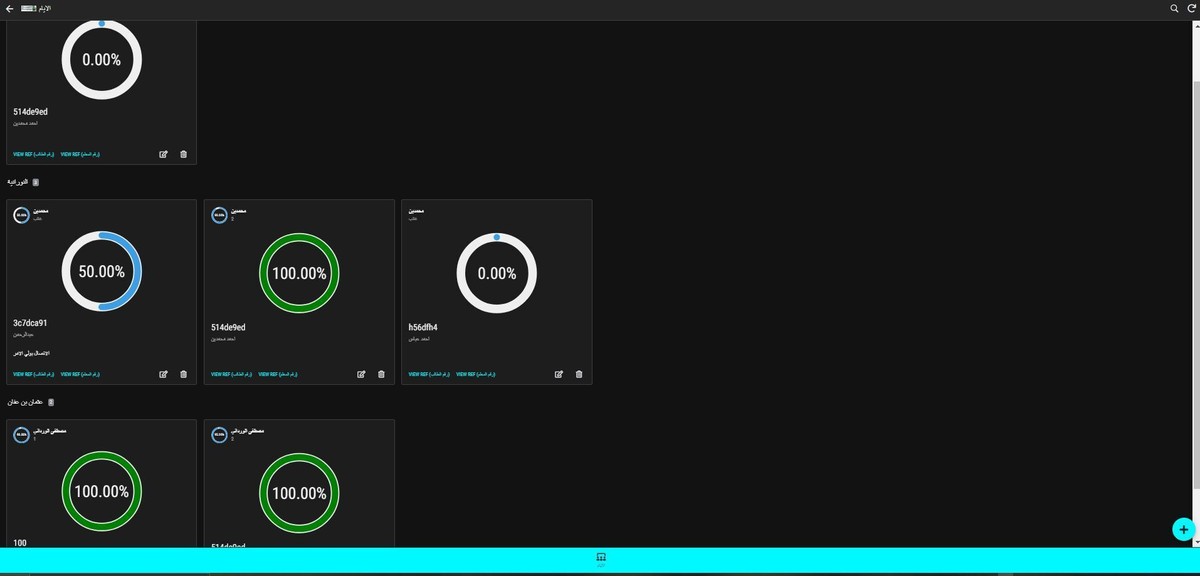Click the 0.00% ring above 514de9ed
Image resolution: width=1200 pixels, height=576 pixels.
[102, 59]
